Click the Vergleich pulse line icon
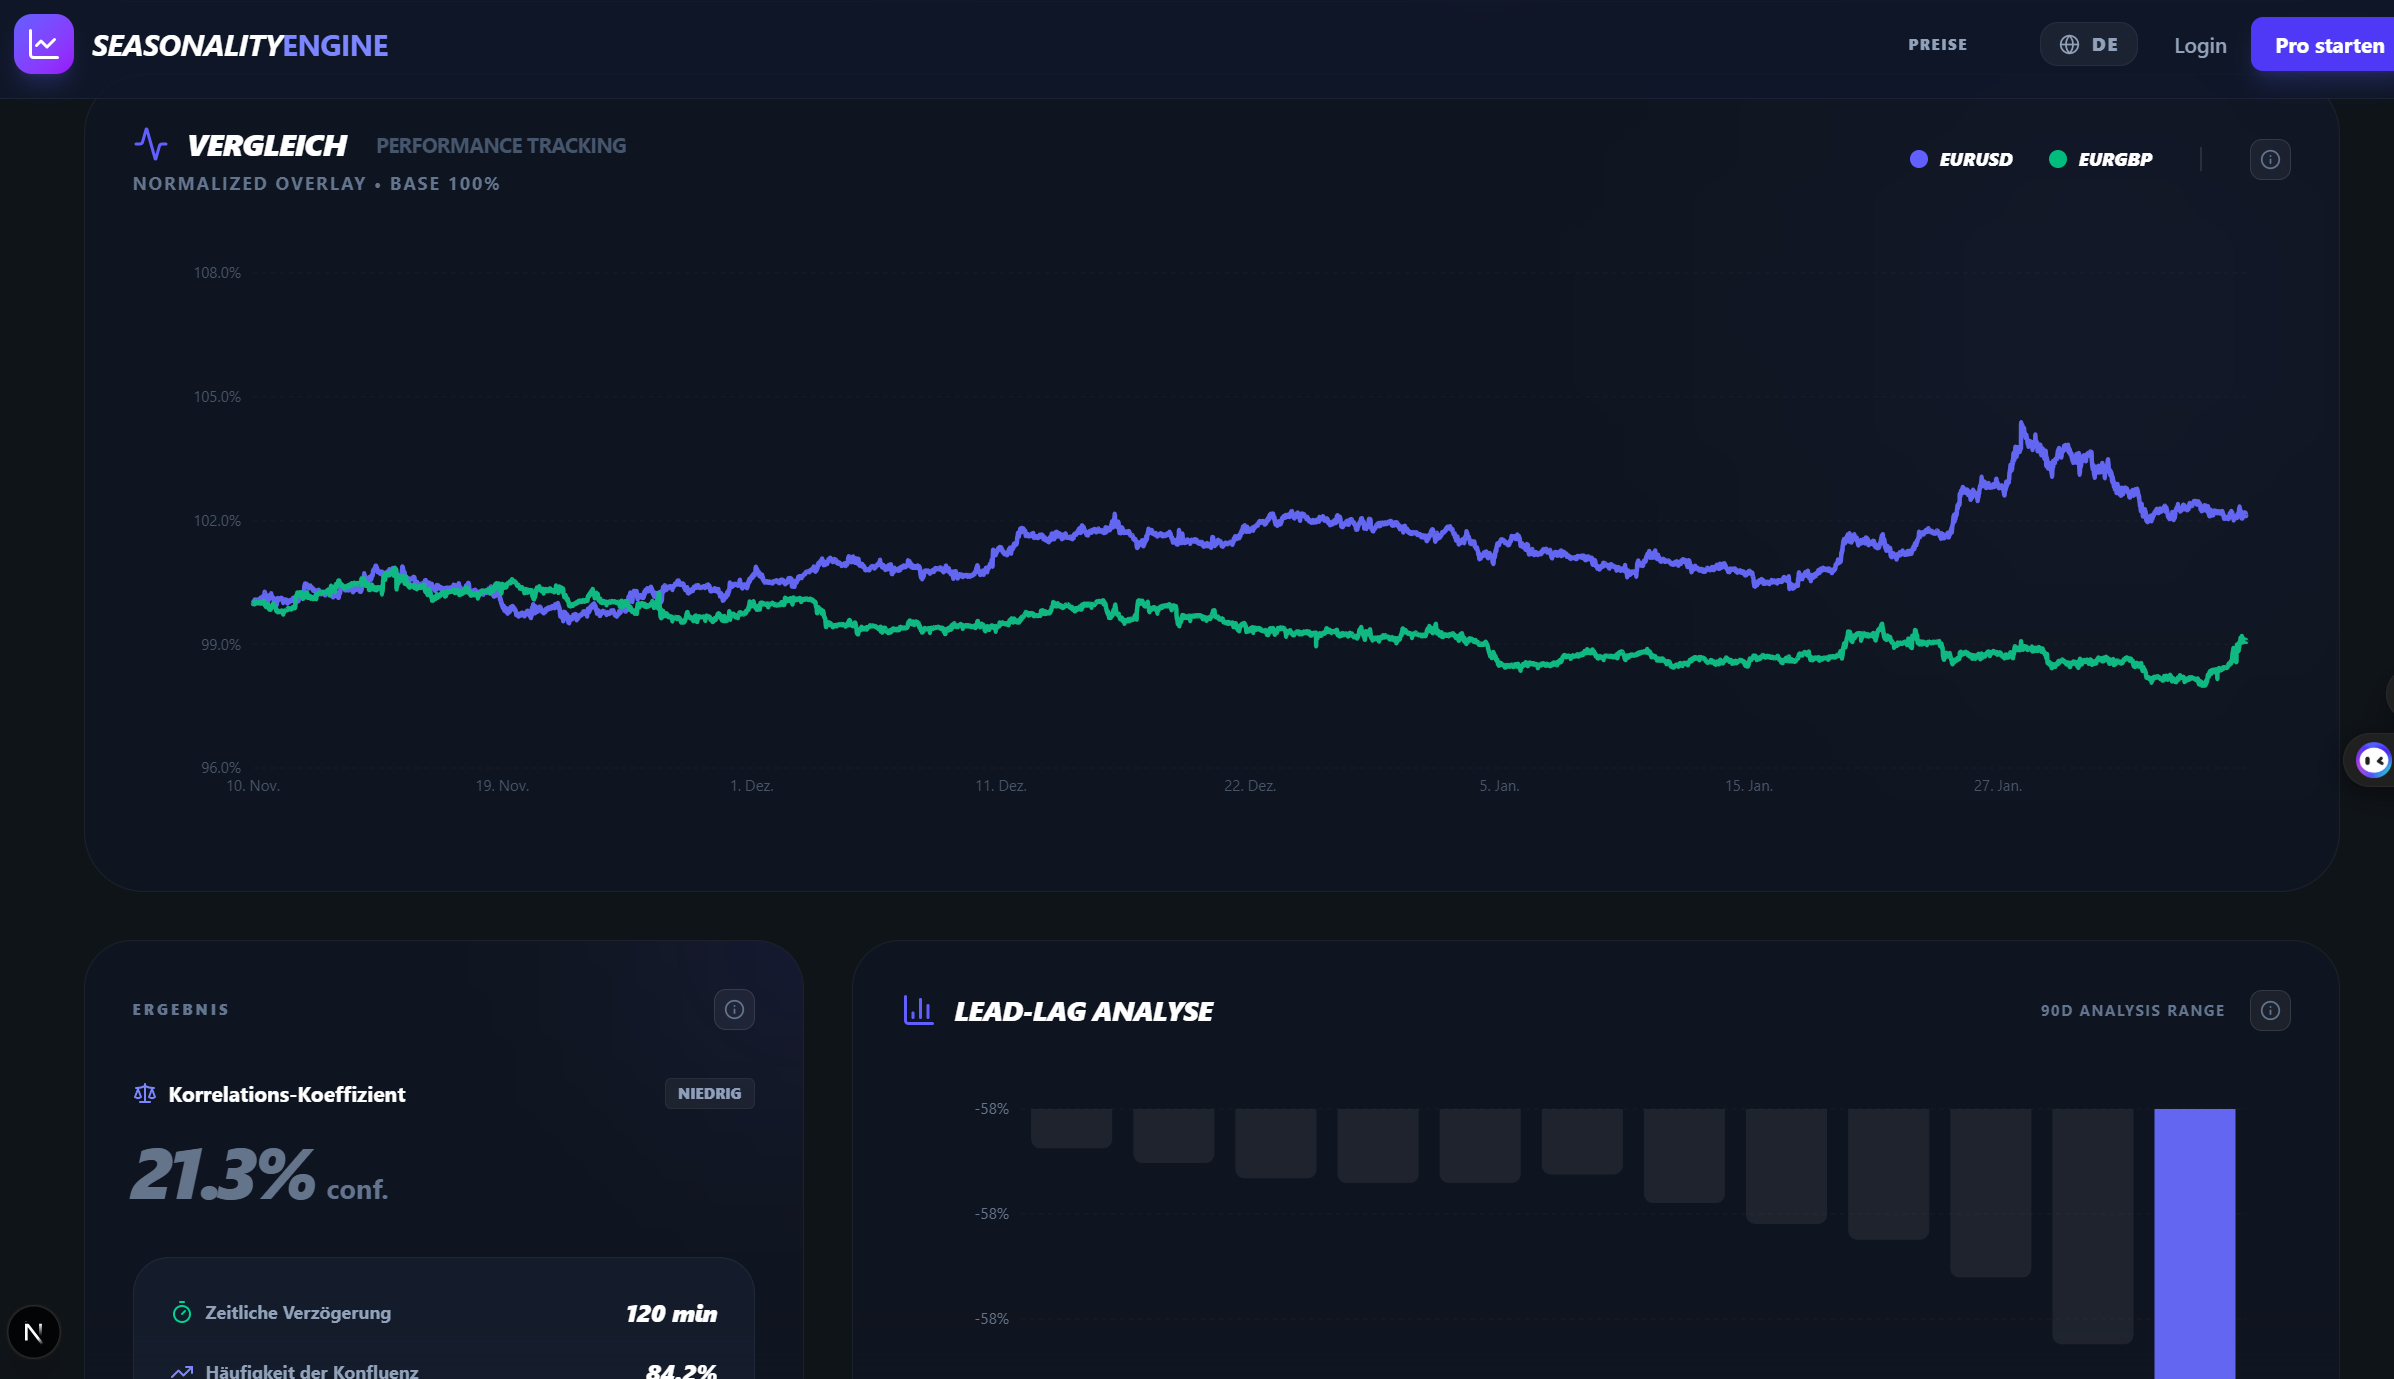The width and height of the screenshot is (2394, 1379). coord(151,145)
